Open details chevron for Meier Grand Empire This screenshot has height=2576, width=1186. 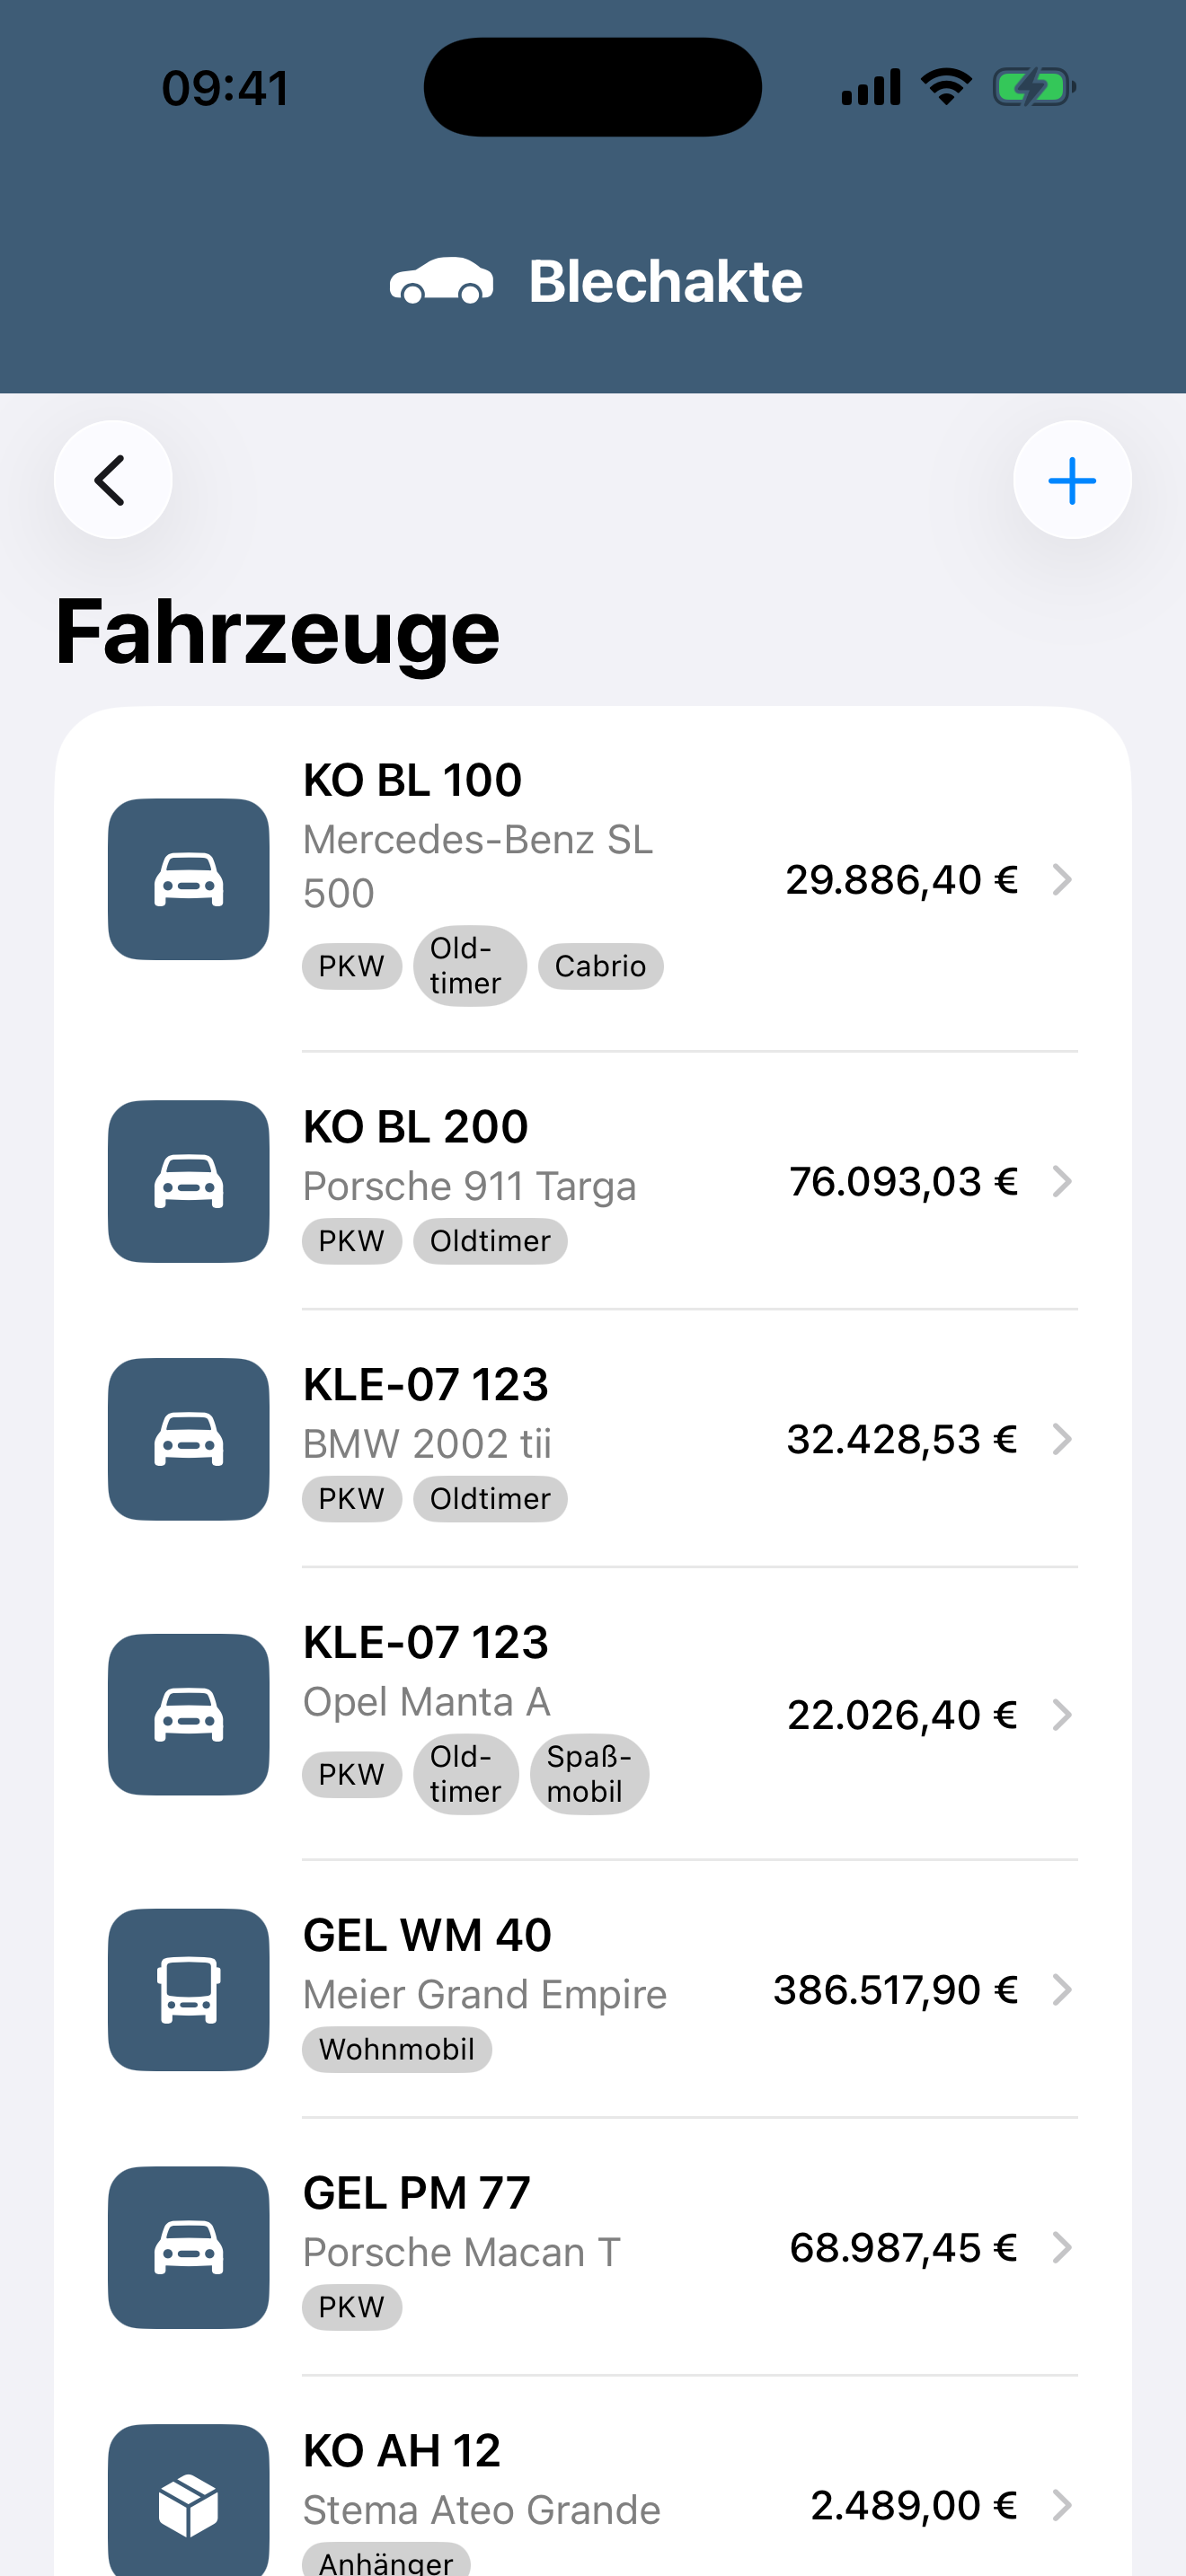(x=1062, y=1990)
